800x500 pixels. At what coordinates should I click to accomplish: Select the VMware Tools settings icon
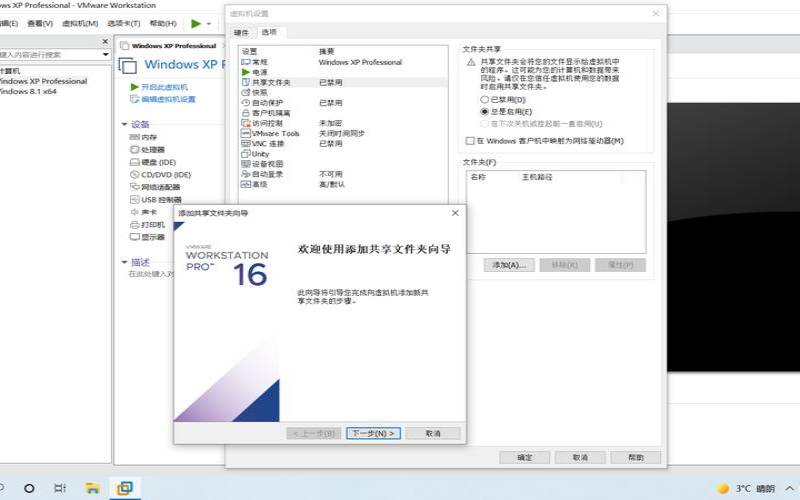[x=245, y=133]
